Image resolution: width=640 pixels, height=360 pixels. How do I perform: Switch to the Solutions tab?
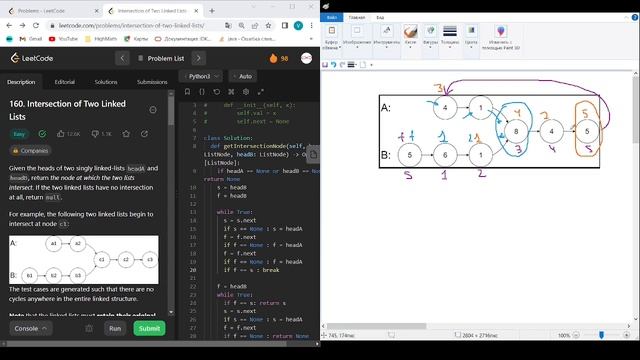(x=106, y=82)
